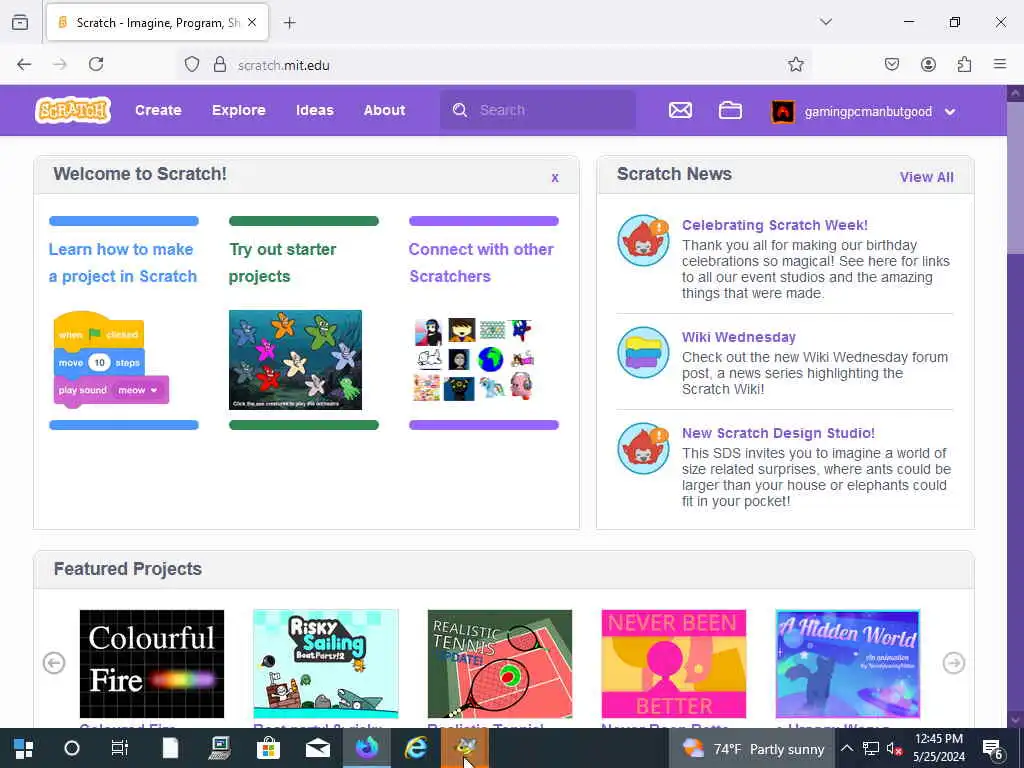1024x768 pixels.
Task: Click the Wiki Wednesday news icon
Action: click(x=643, y=353)
